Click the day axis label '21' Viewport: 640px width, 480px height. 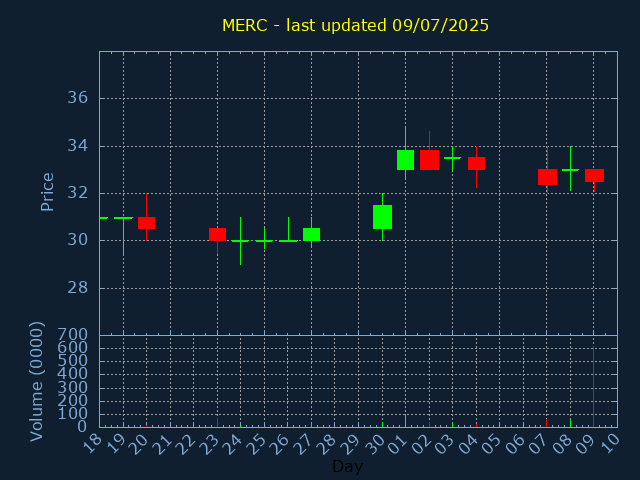coord(163,444)
